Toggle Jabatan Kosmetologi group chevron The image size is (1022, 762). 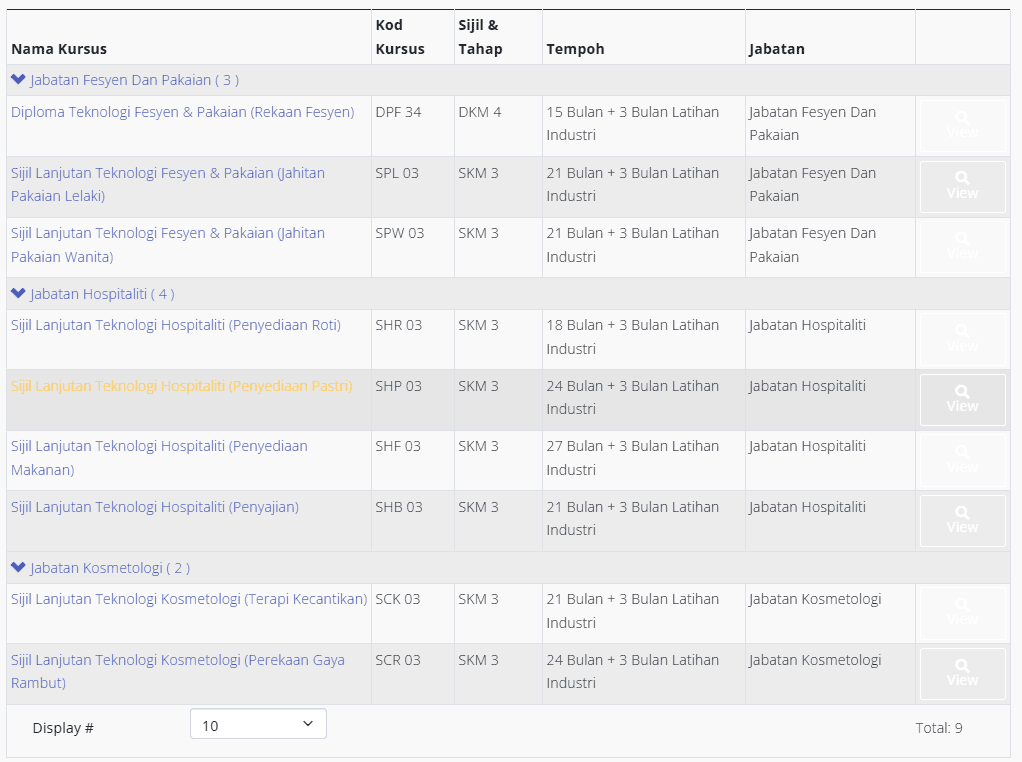click(18, 568)
